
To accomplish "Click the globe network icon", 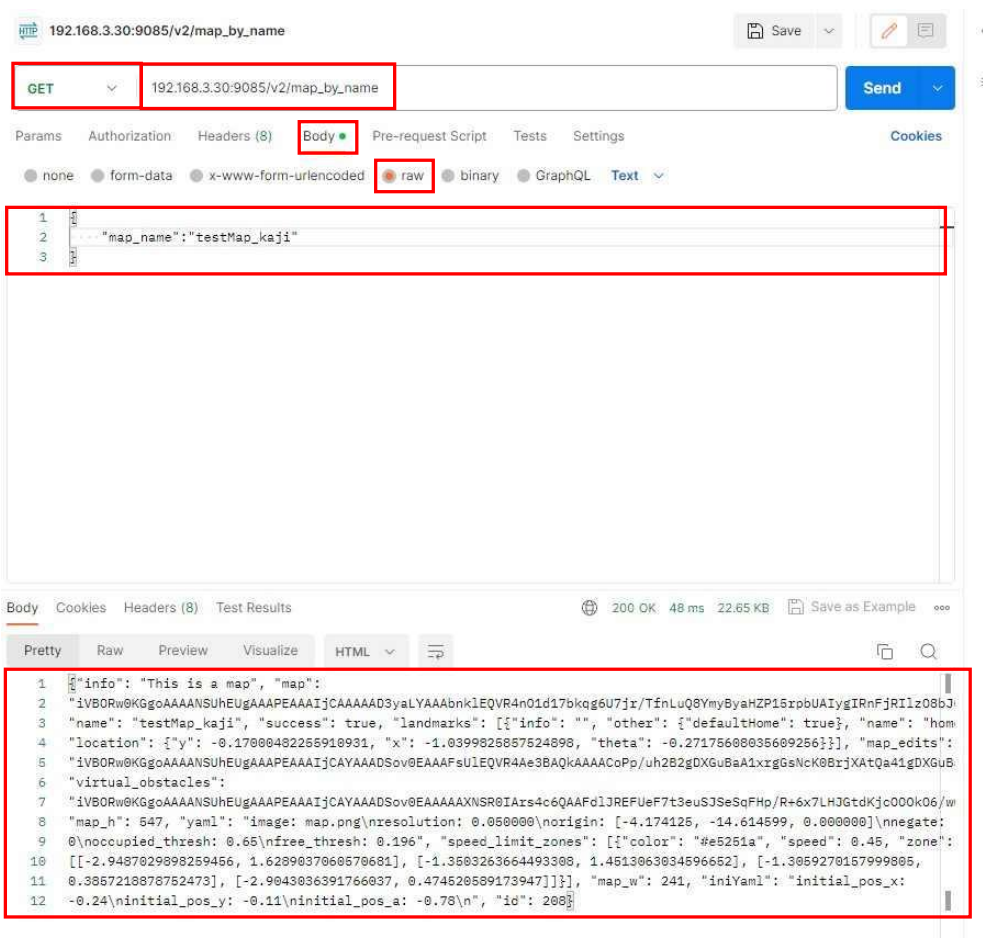I will coord(590,607).
